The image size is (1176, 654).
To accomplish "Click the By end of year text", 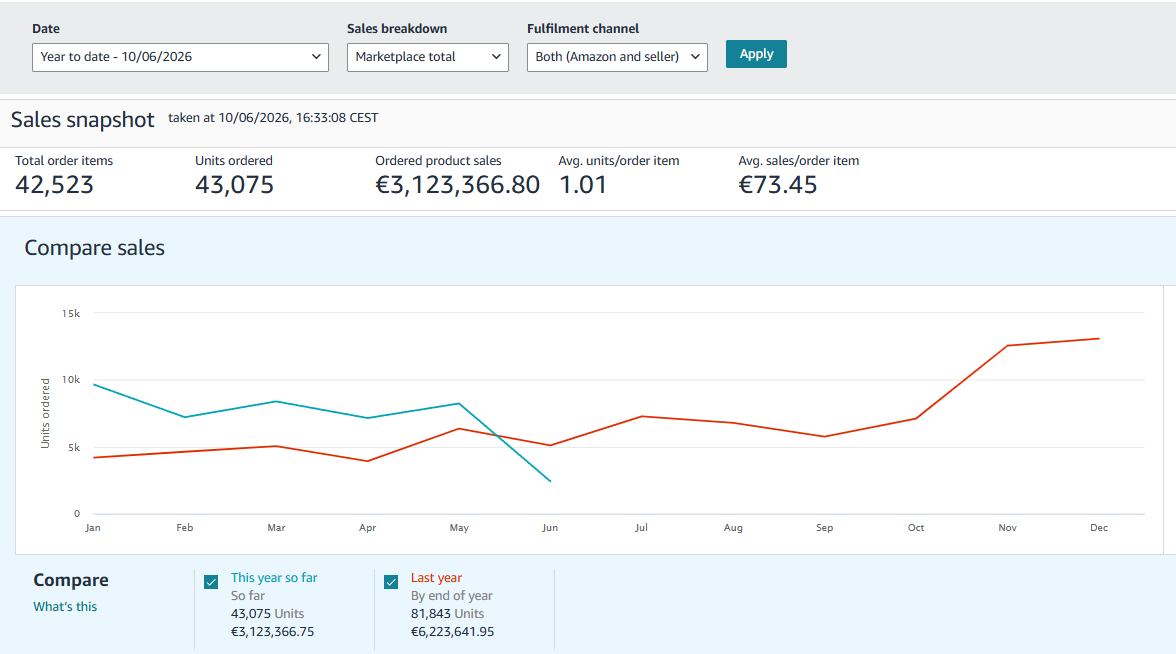I will (452, 596).
